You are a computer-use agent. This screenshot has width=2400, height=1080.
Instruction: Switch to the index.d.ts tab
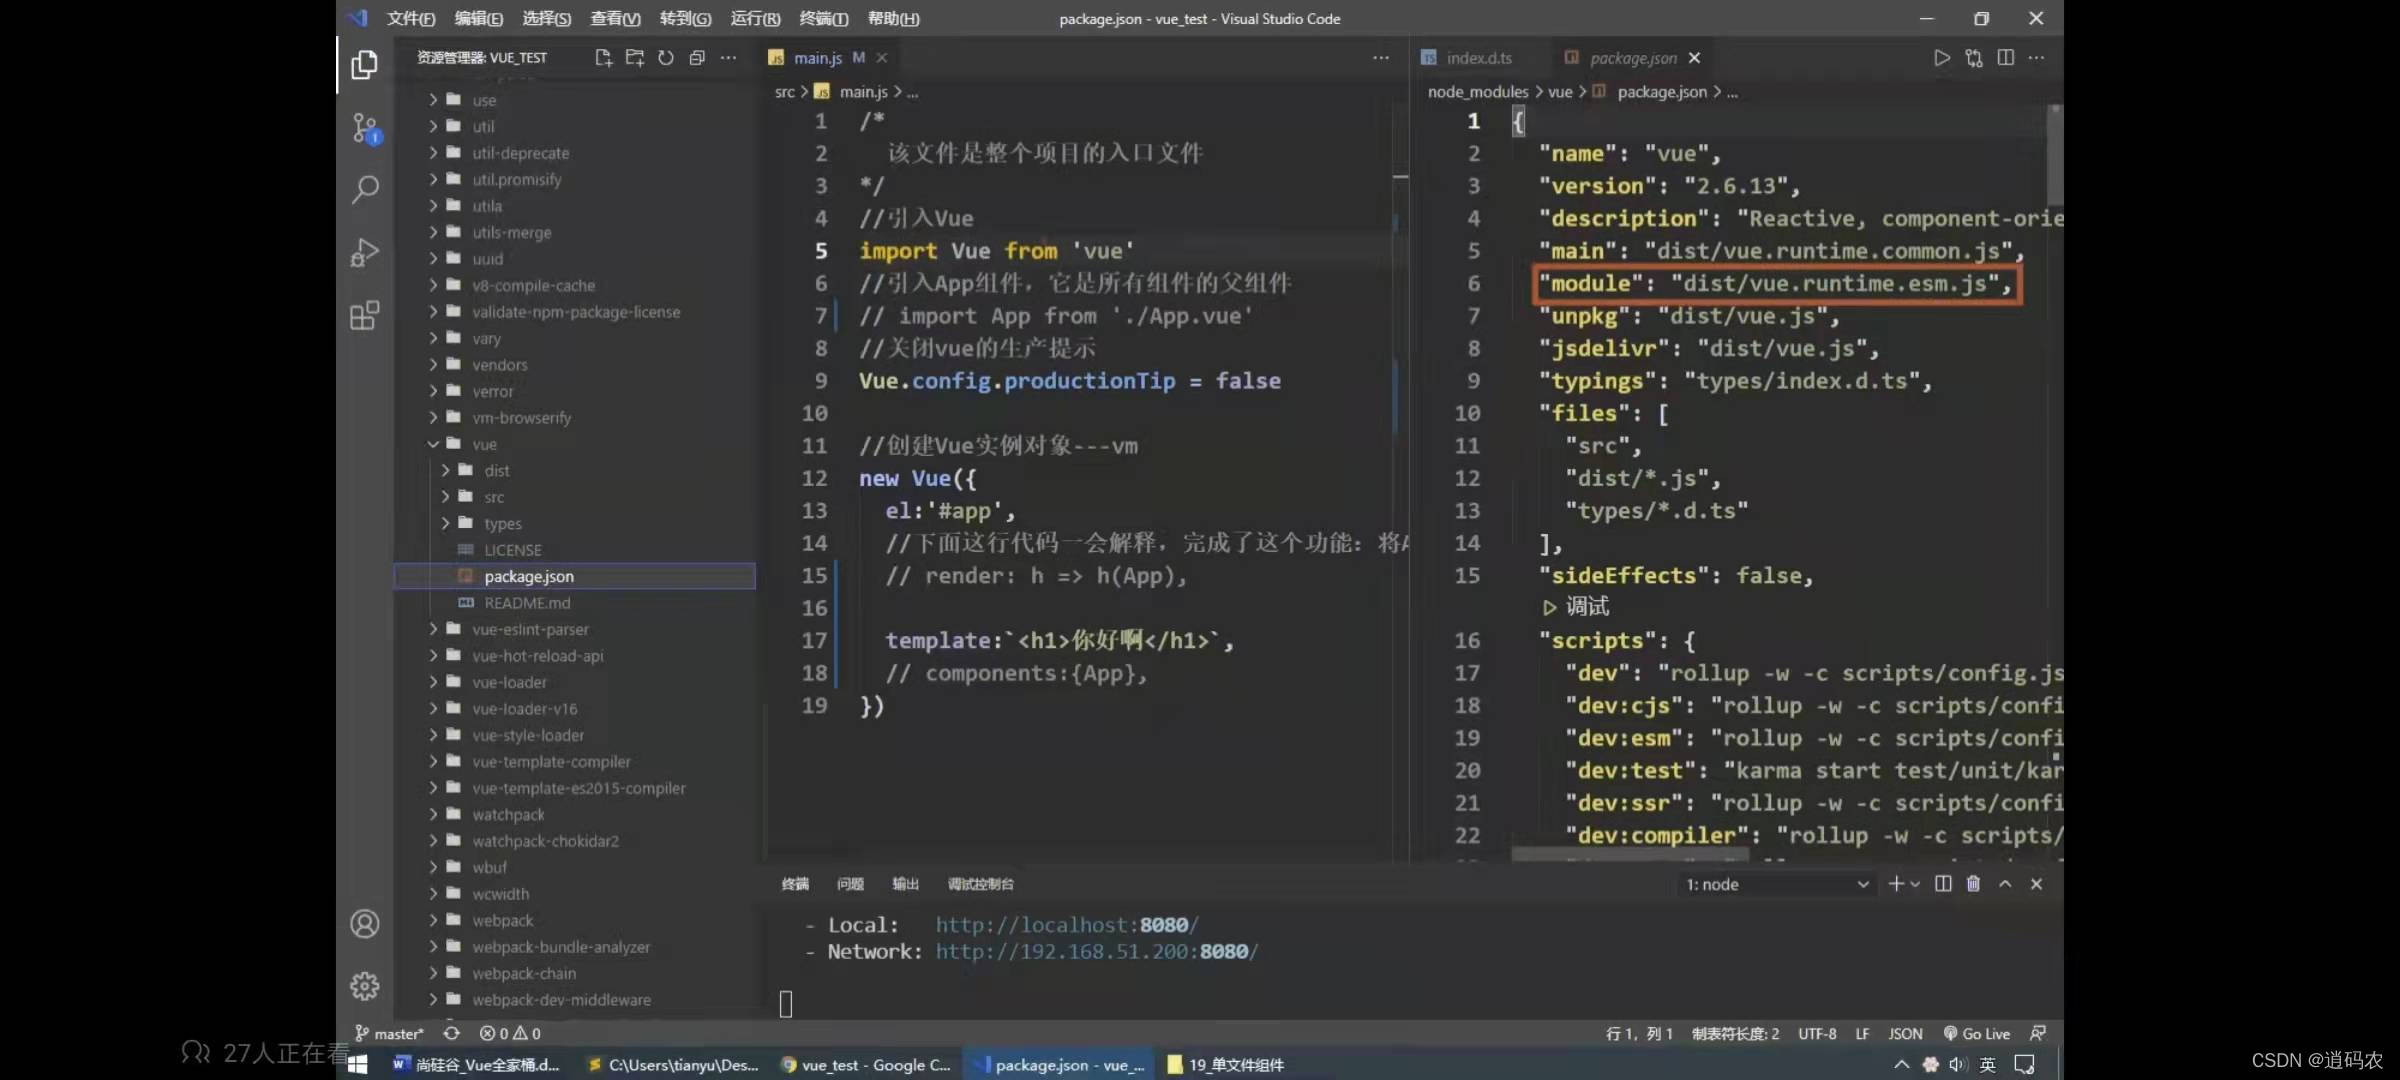tap(1479, 57)
